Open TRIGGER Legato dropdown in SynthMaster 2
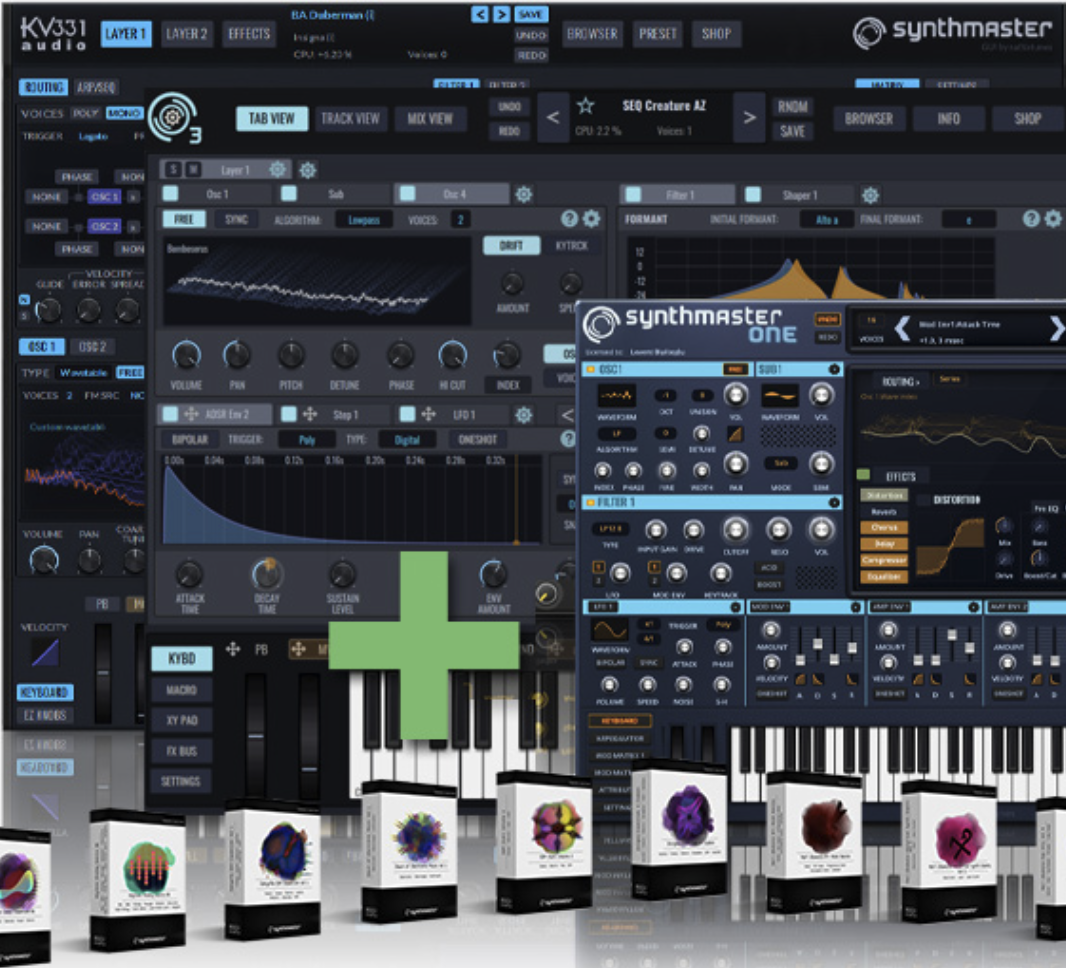 (93, 136)
